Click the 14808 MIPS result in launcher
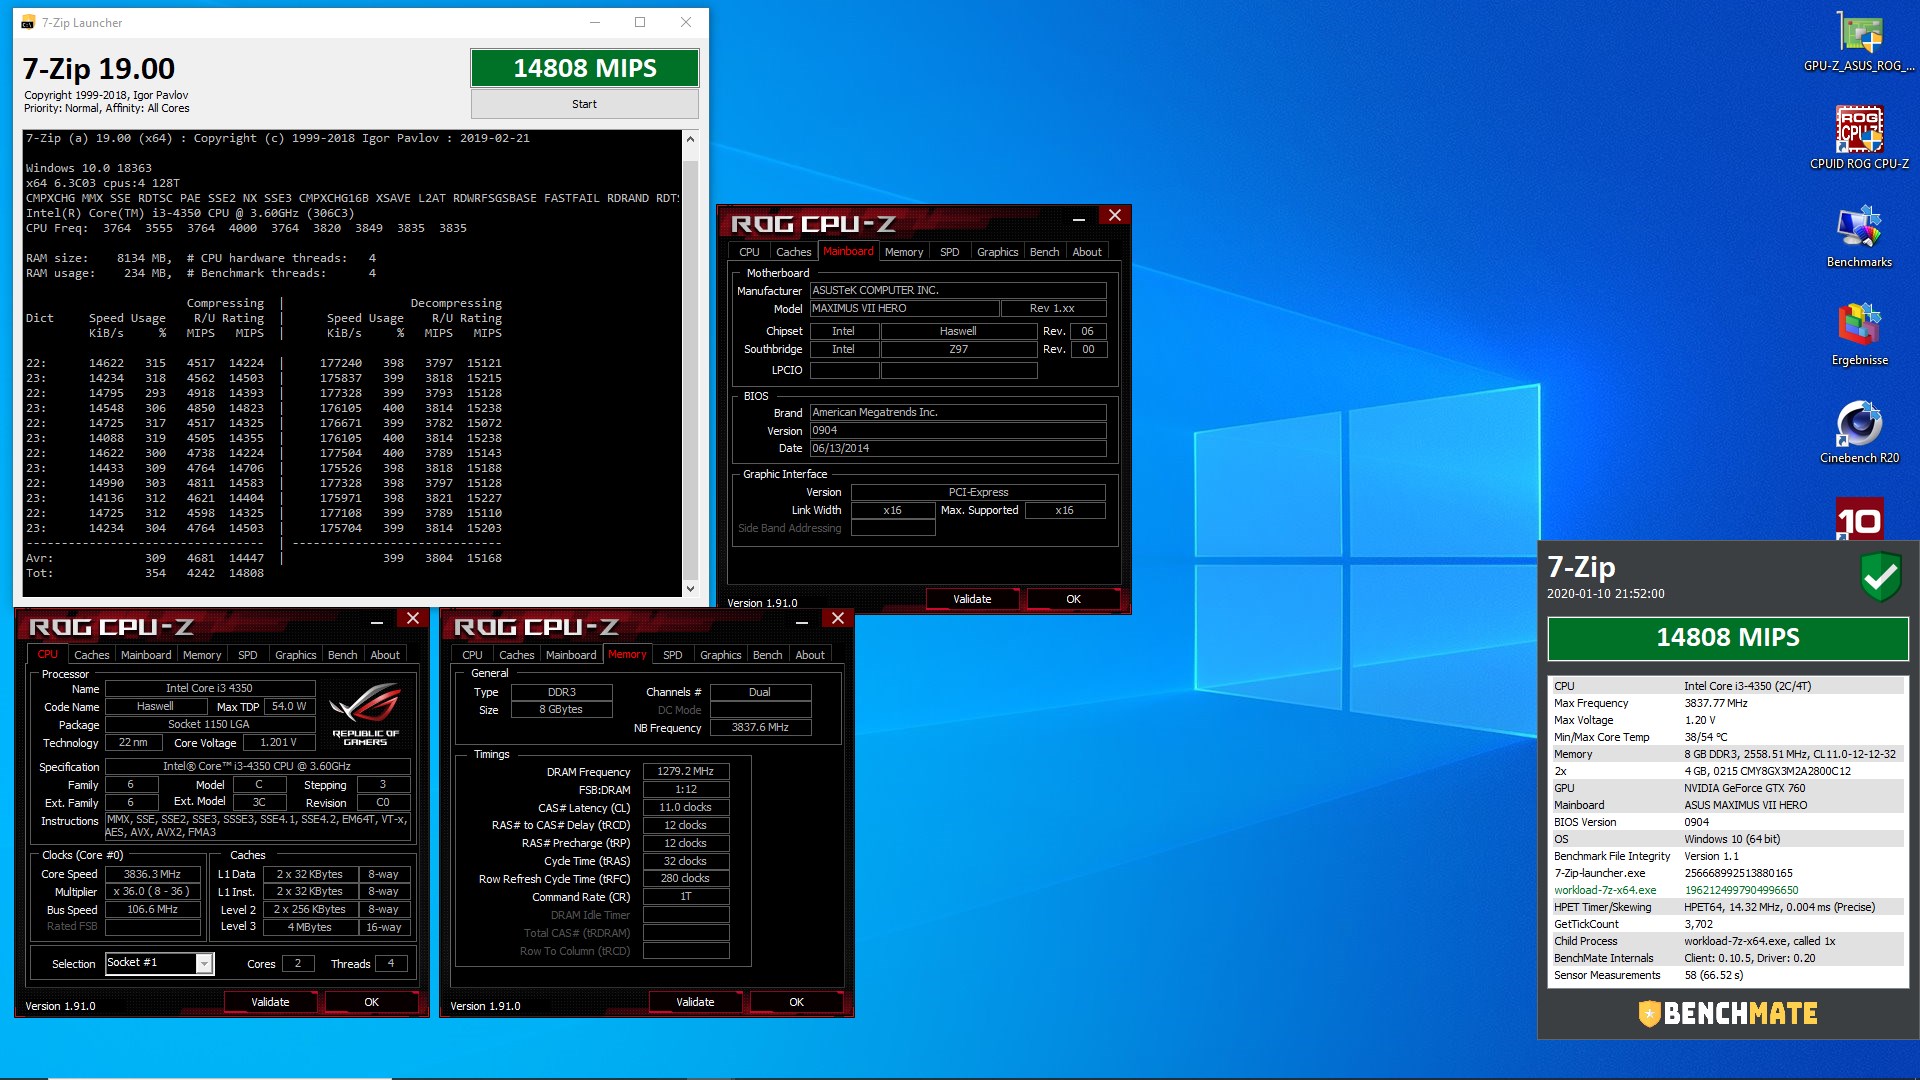 [x=584, y=68]
